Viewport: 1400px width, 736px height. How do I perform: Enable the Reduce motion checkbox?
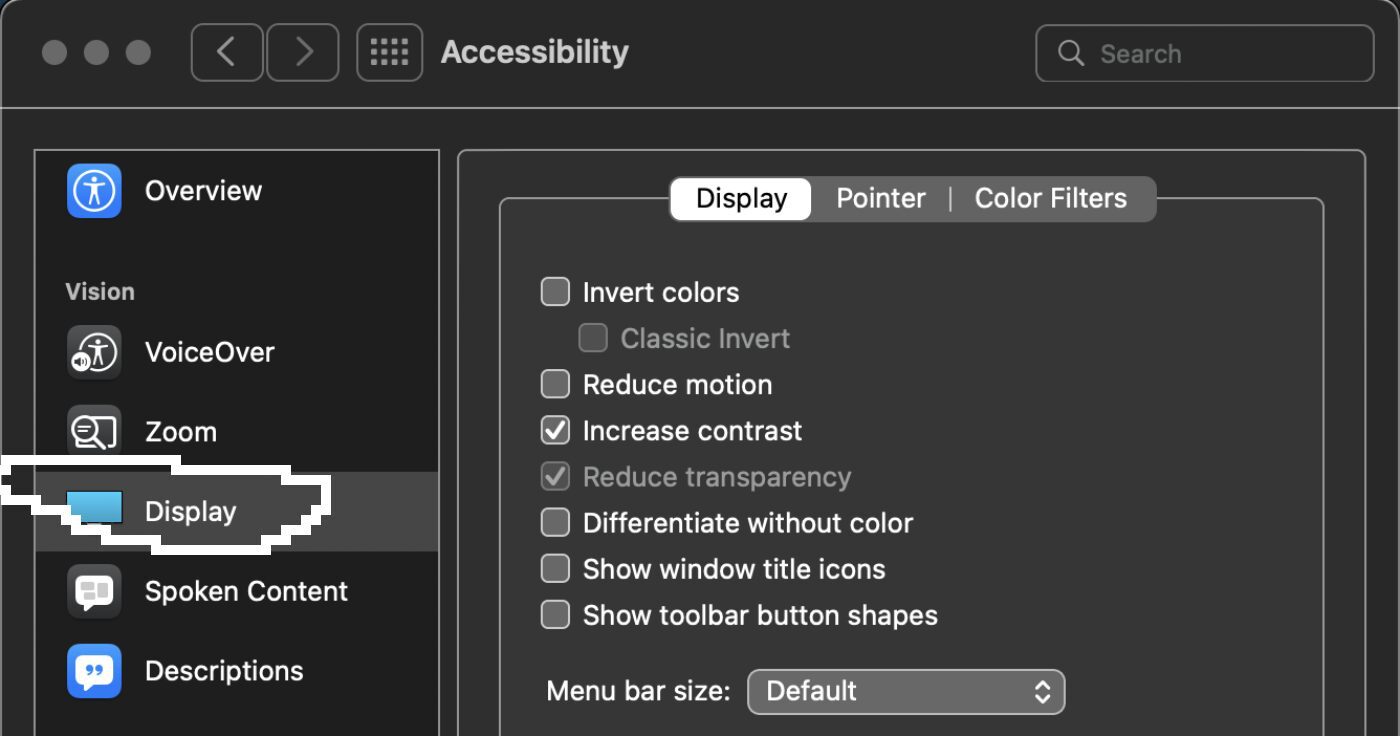click(555, 384)
